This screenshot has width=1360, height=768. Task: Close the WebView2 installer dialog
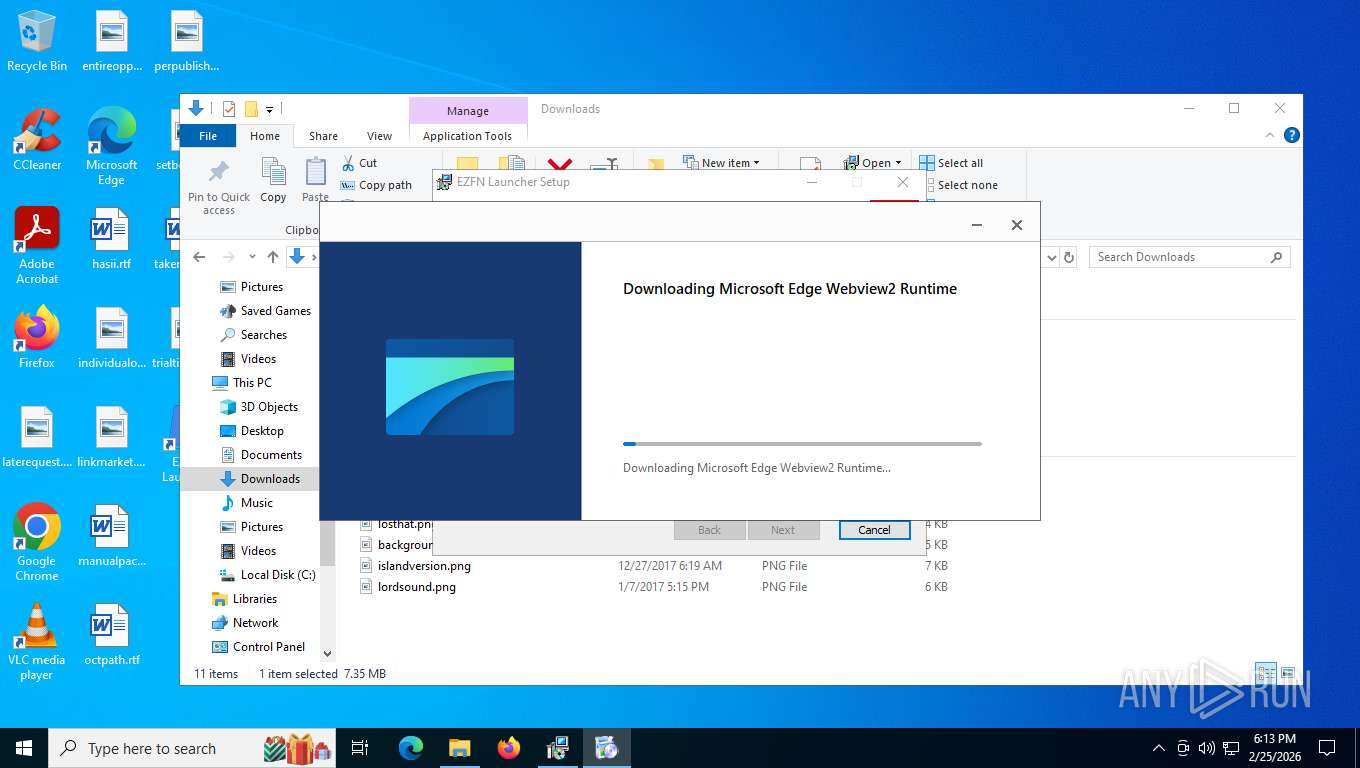coord(1017,225)
